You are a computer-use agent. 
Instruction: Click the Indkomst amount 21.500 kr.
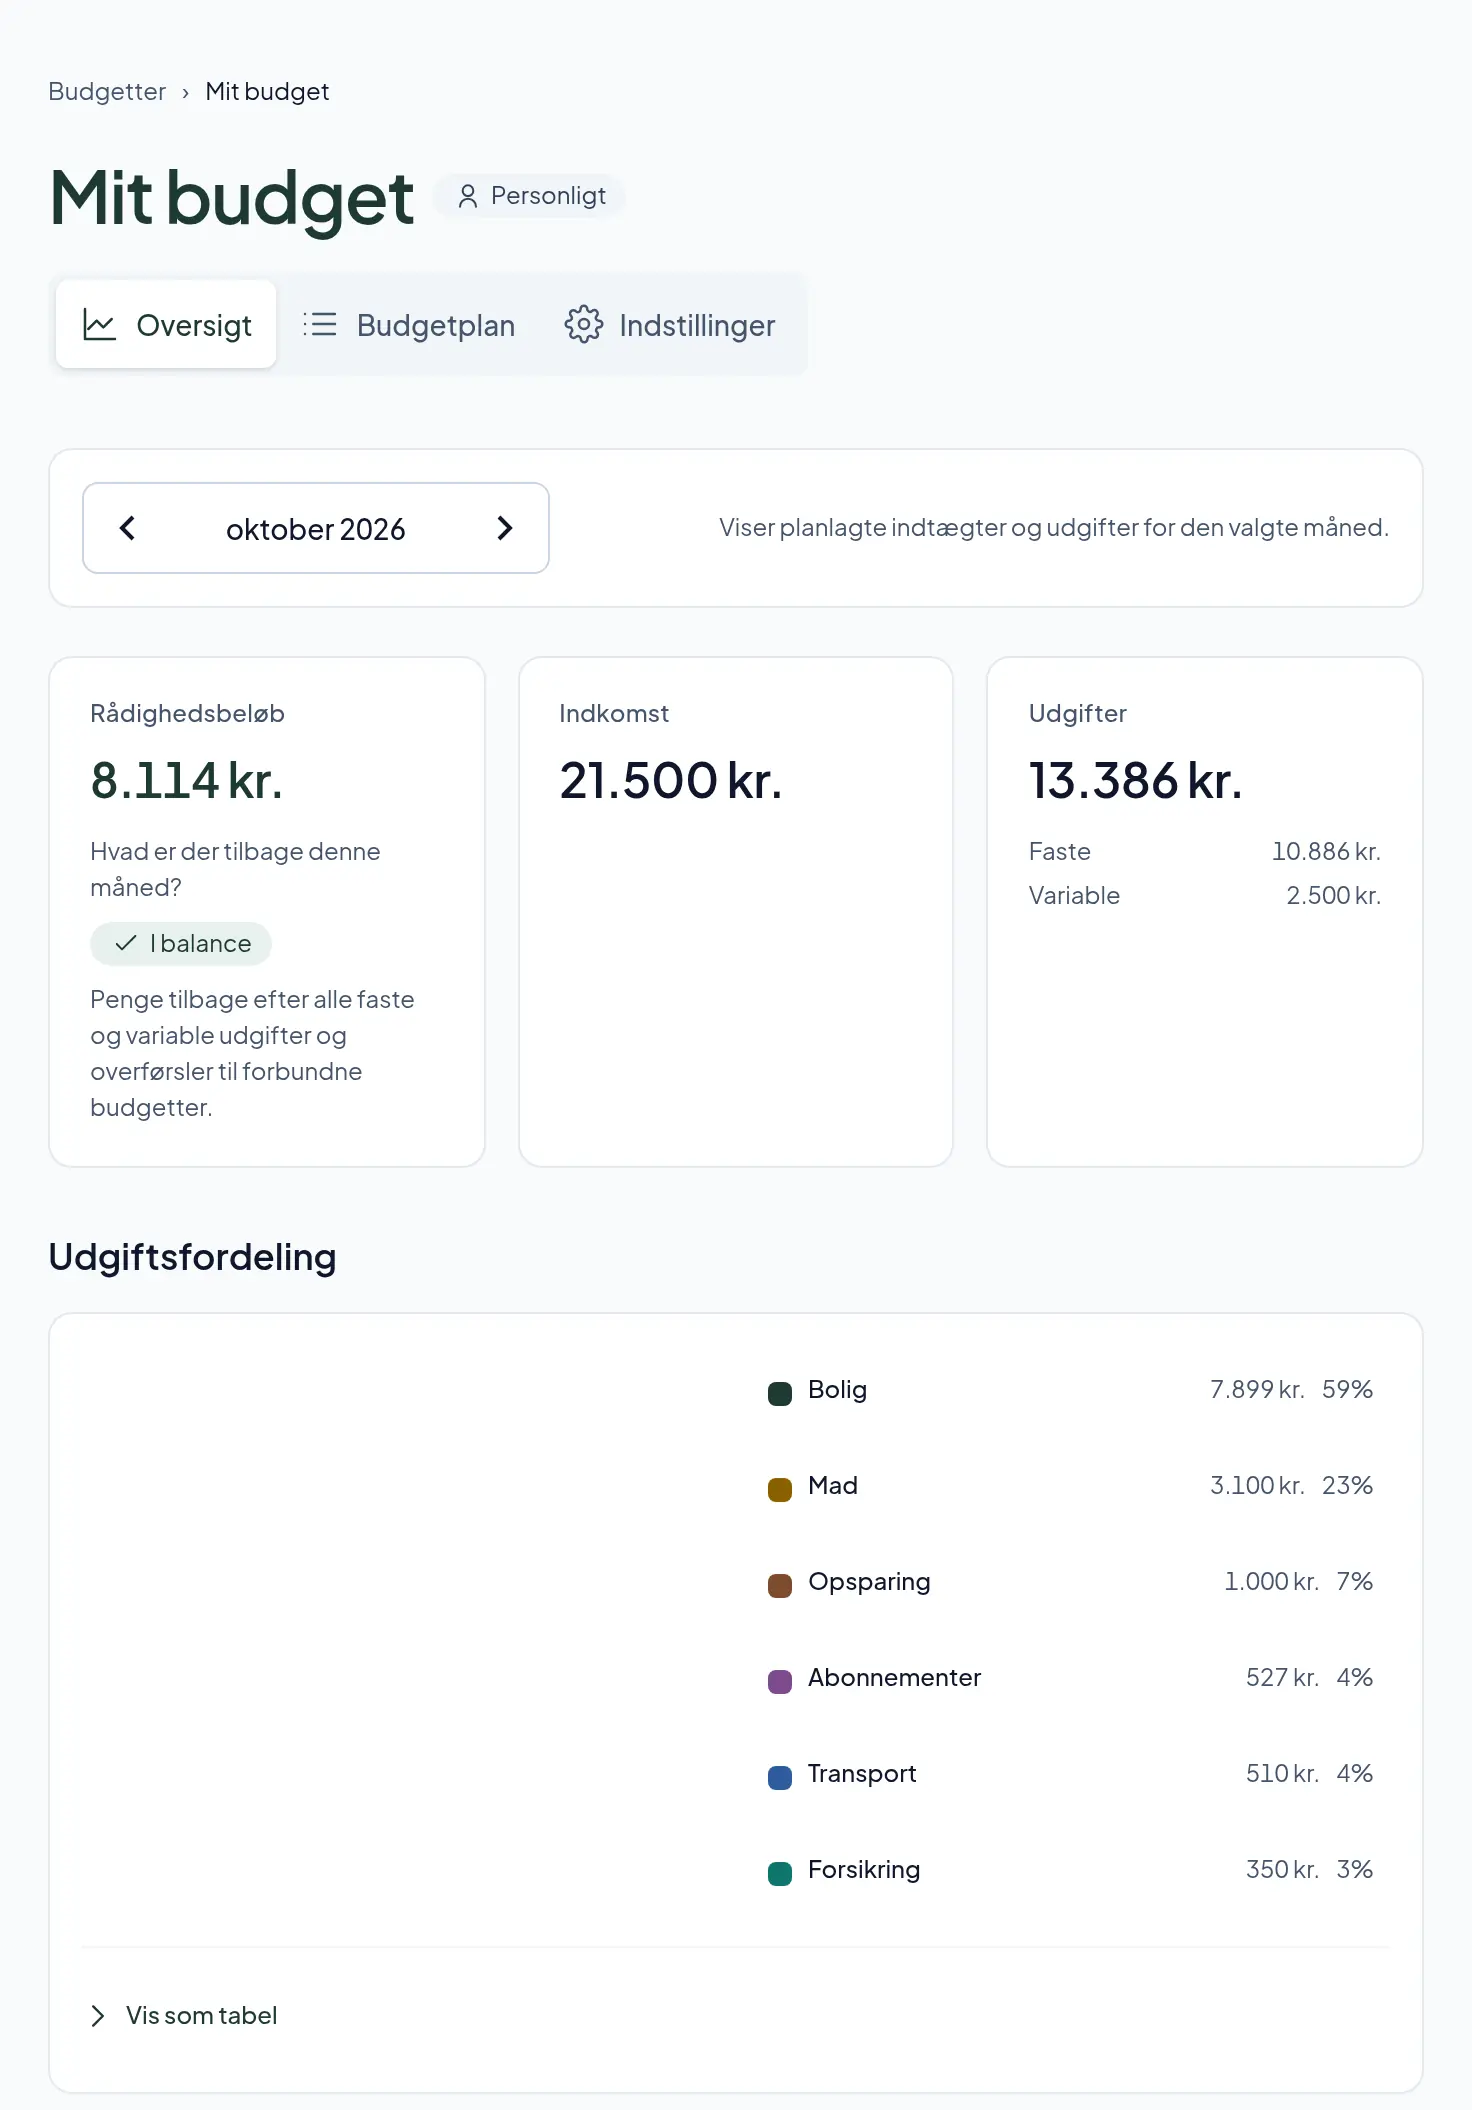click(671, 780)
